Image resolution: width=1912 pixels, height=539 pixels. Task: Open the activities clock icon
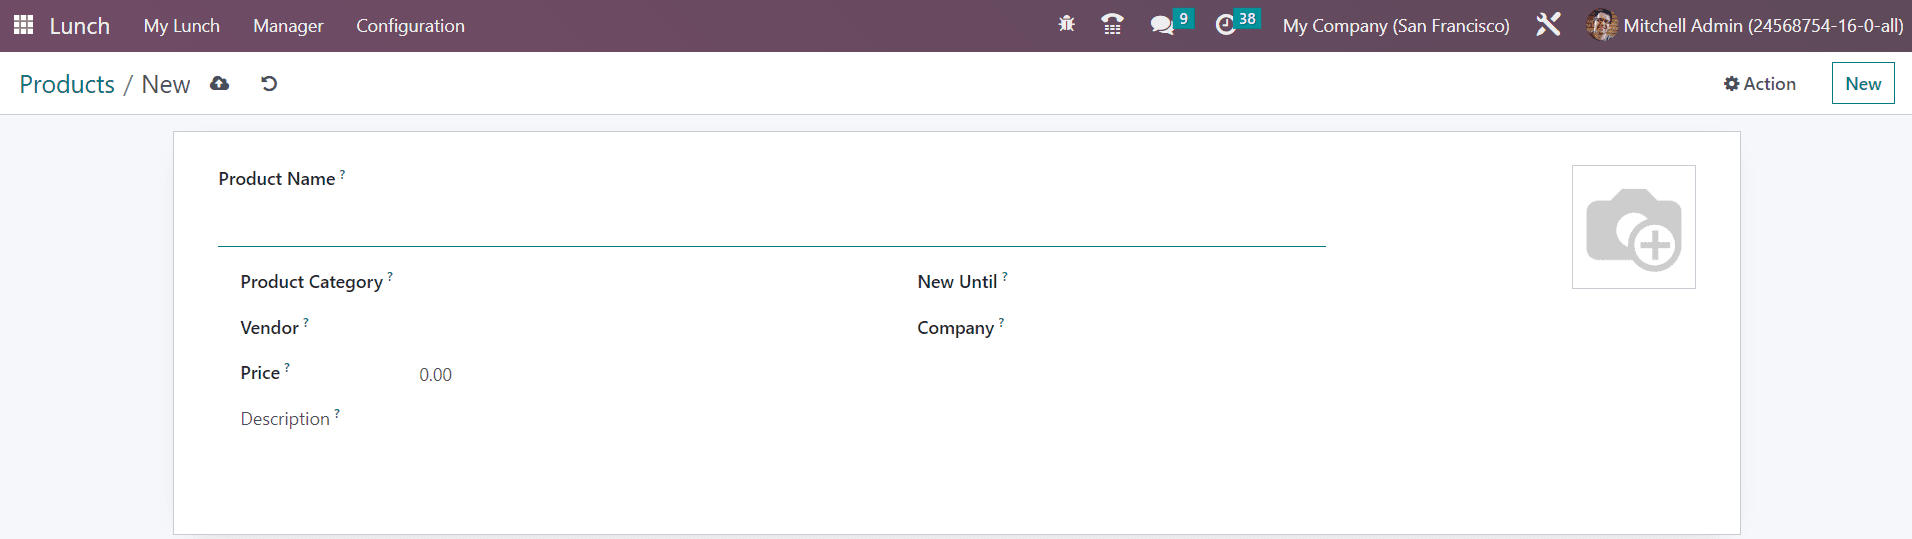point(1226,25)
